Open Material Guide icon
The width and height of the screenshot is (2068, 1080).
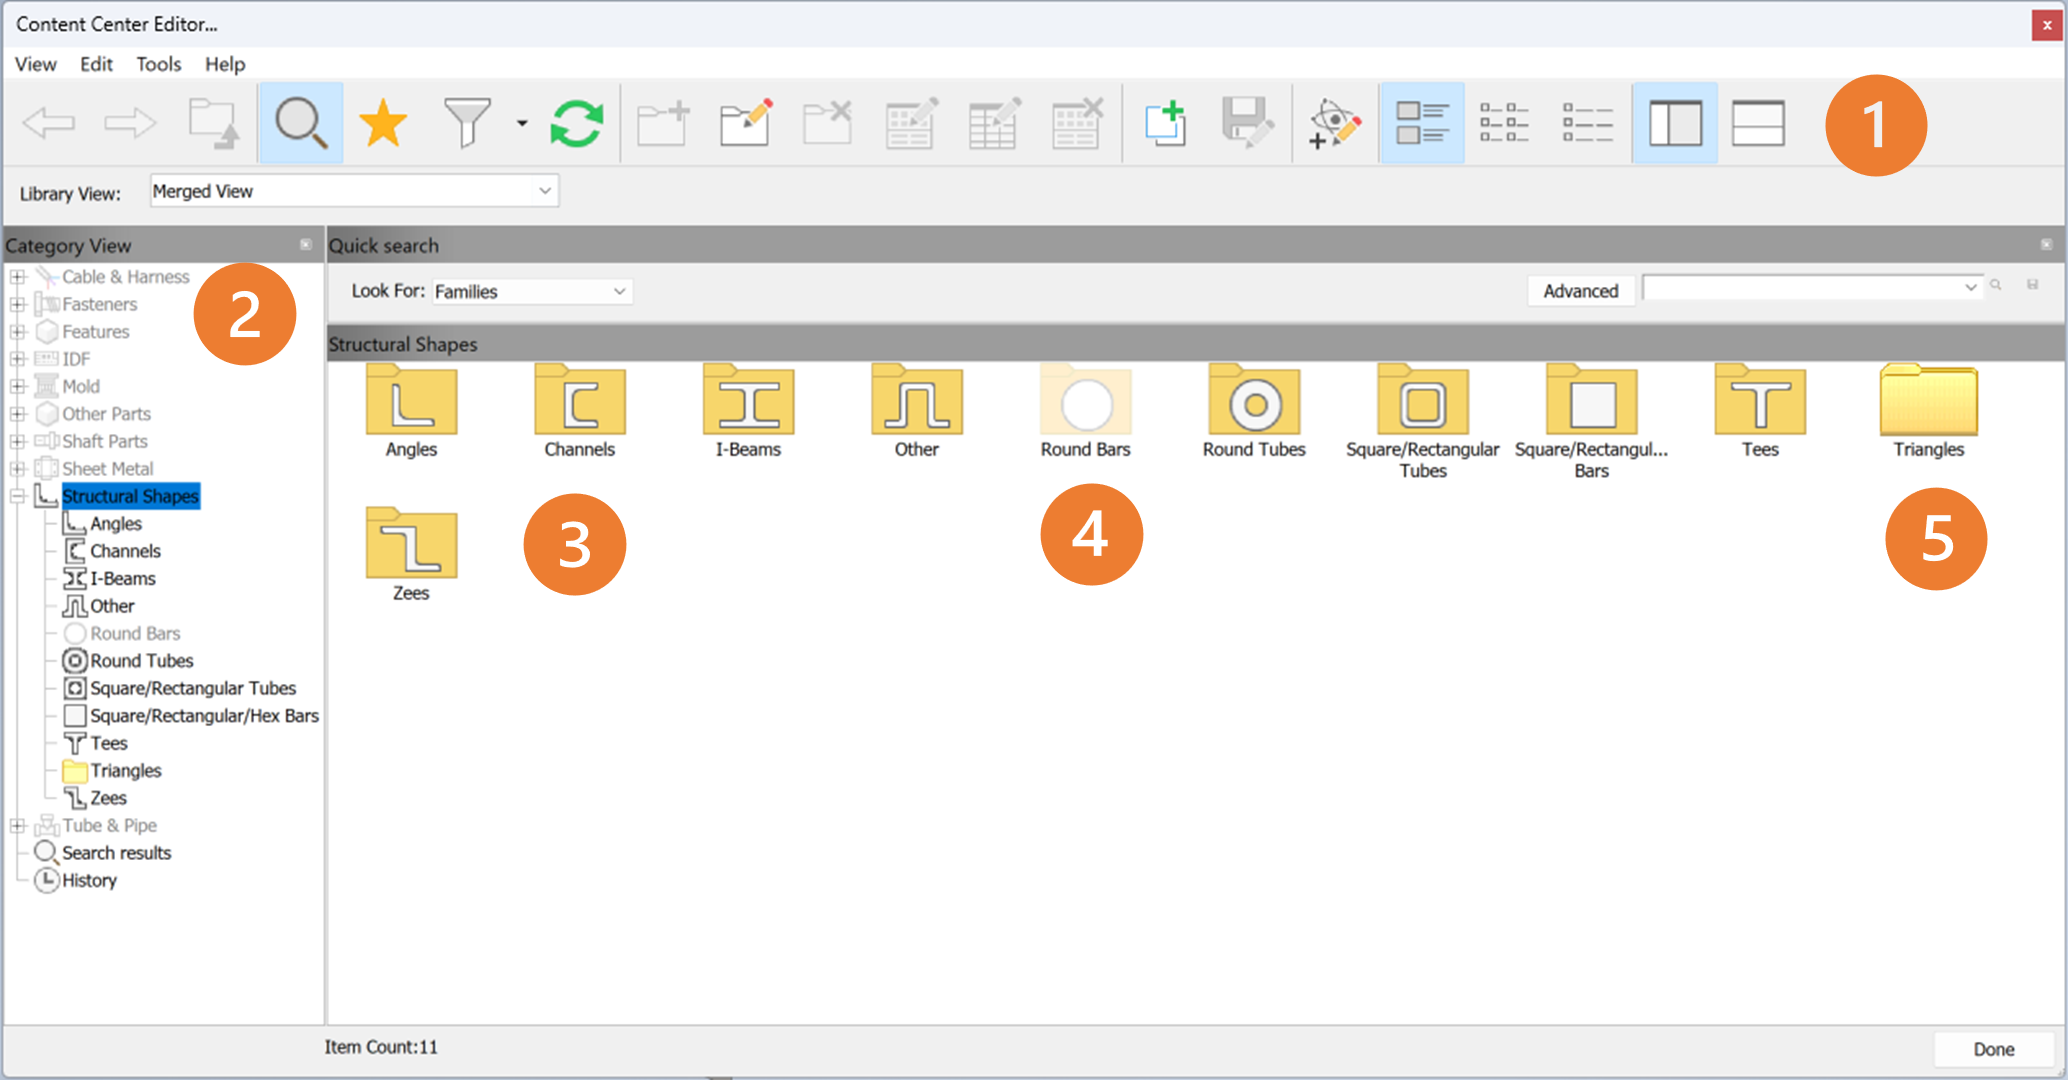click(1335, 124)
